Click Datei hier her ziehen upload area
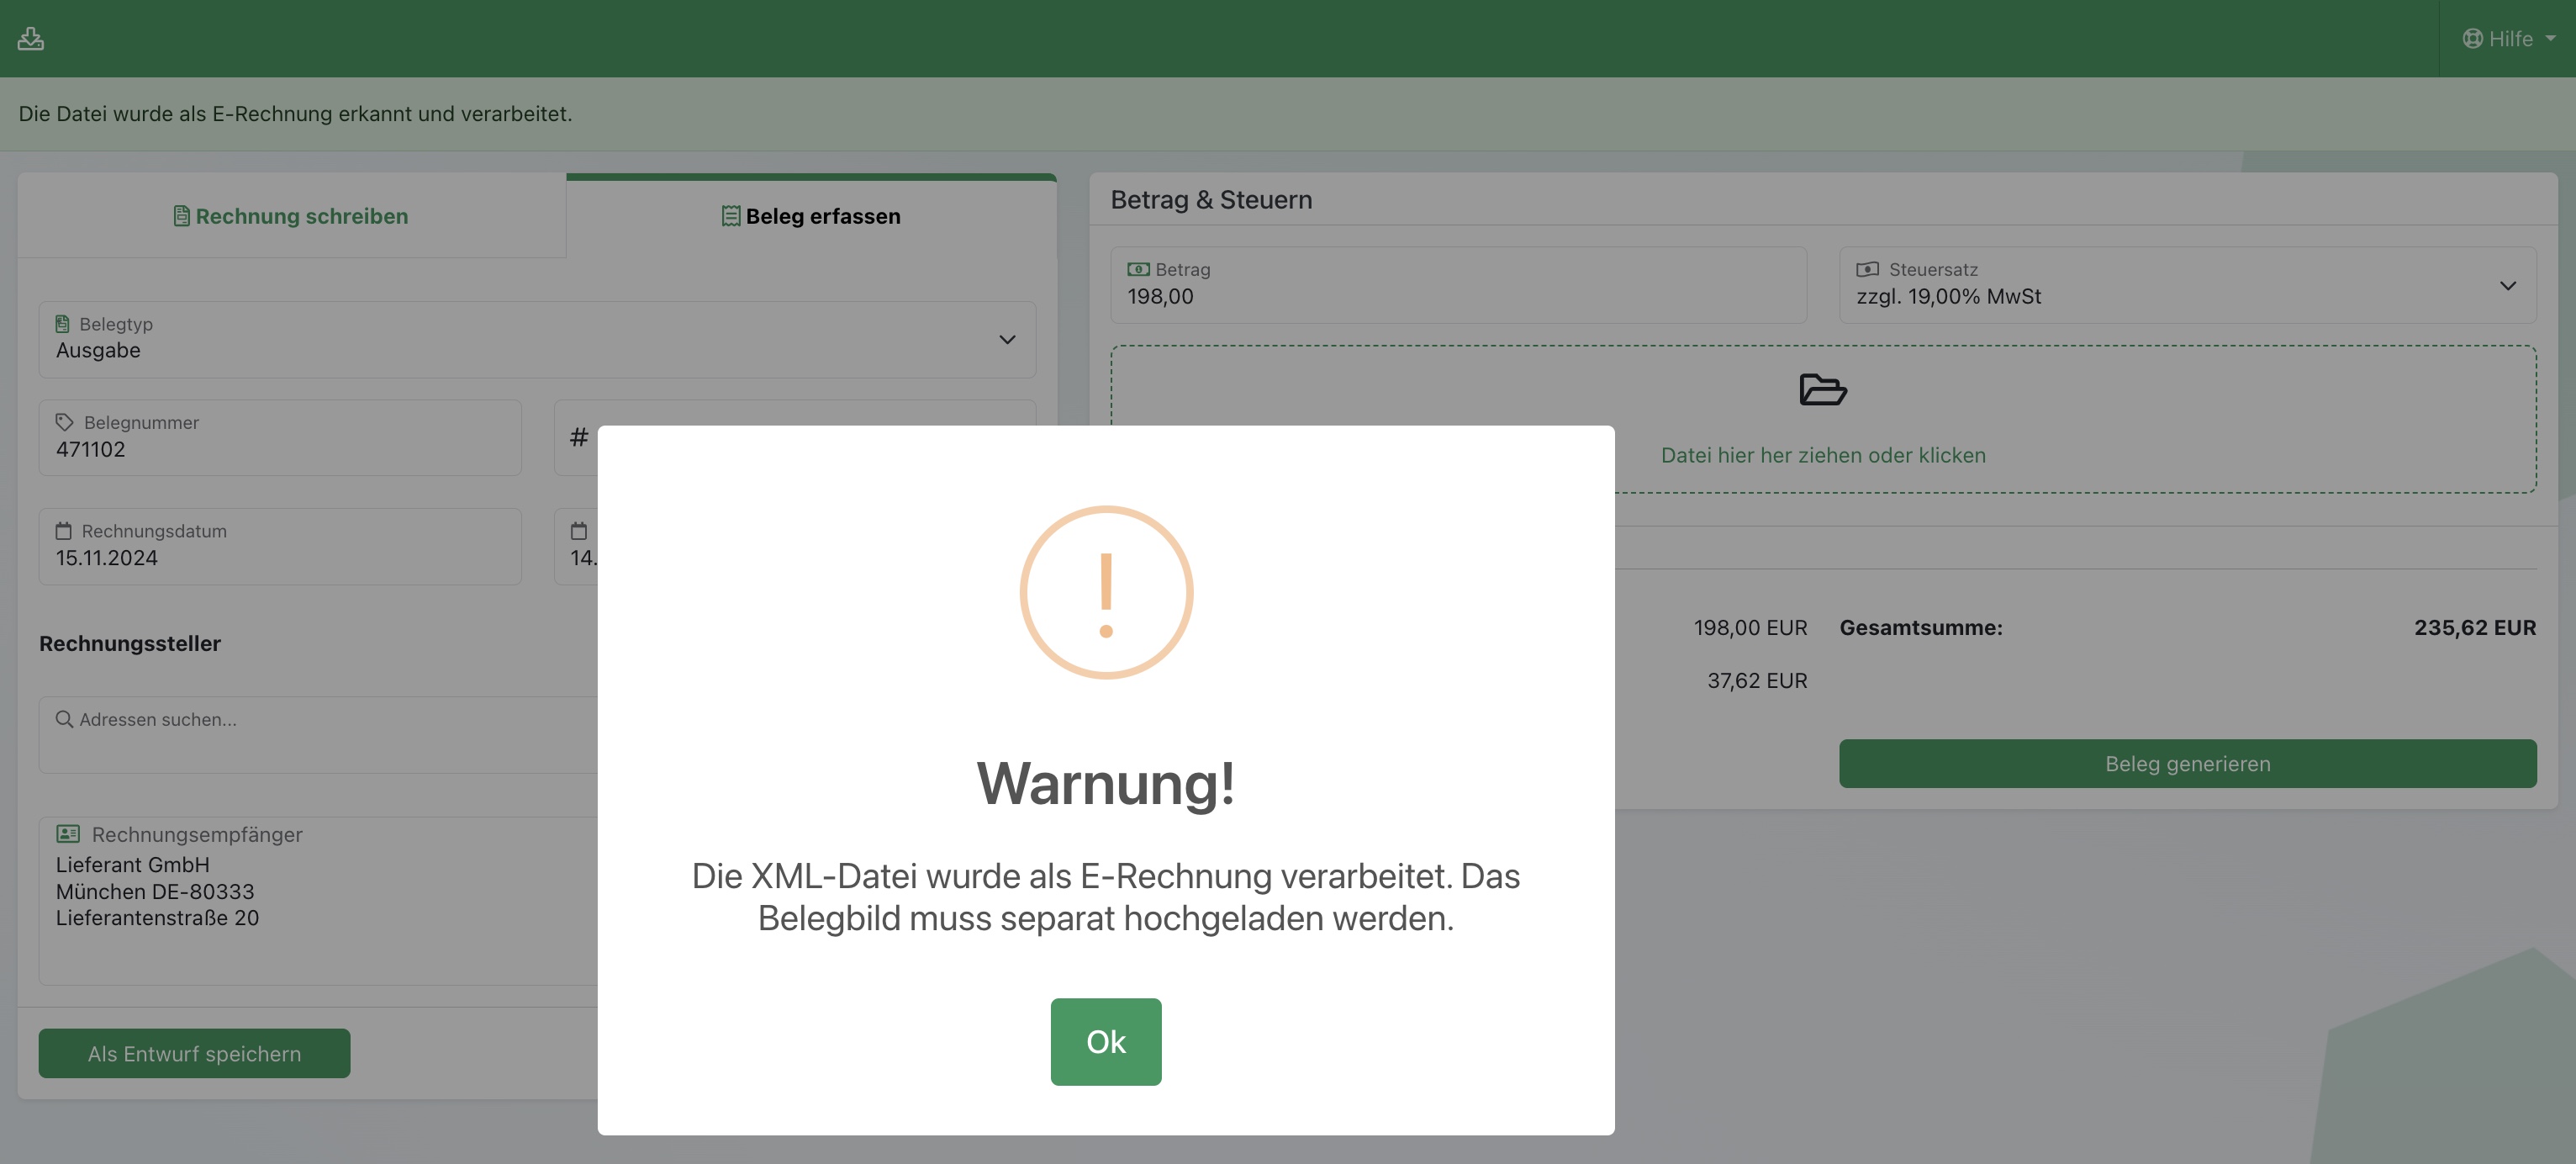 coord(1822,455)
